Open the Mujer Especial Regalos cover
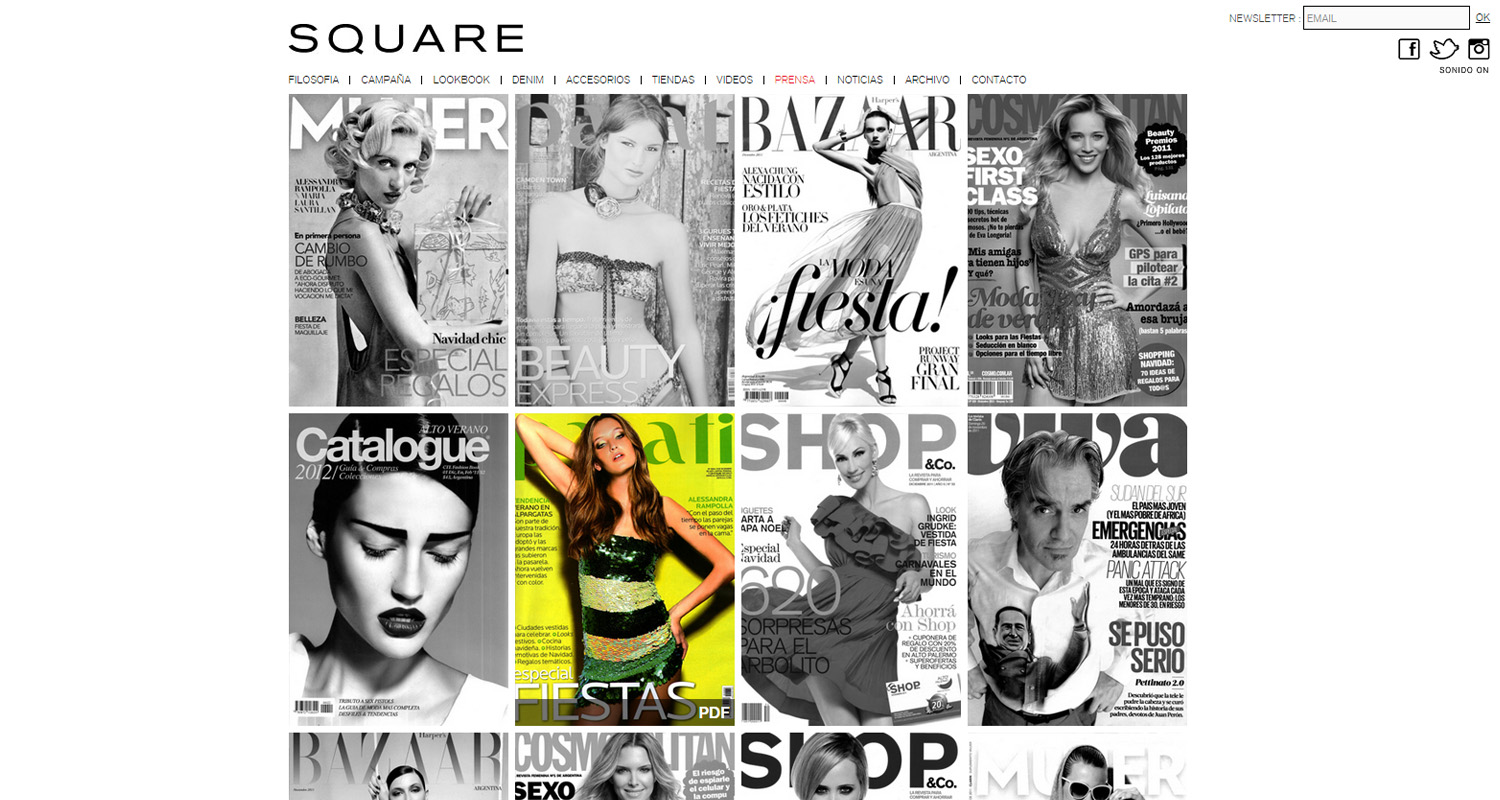The width and height of the screenshot is (1500, 800). point(398,250)
